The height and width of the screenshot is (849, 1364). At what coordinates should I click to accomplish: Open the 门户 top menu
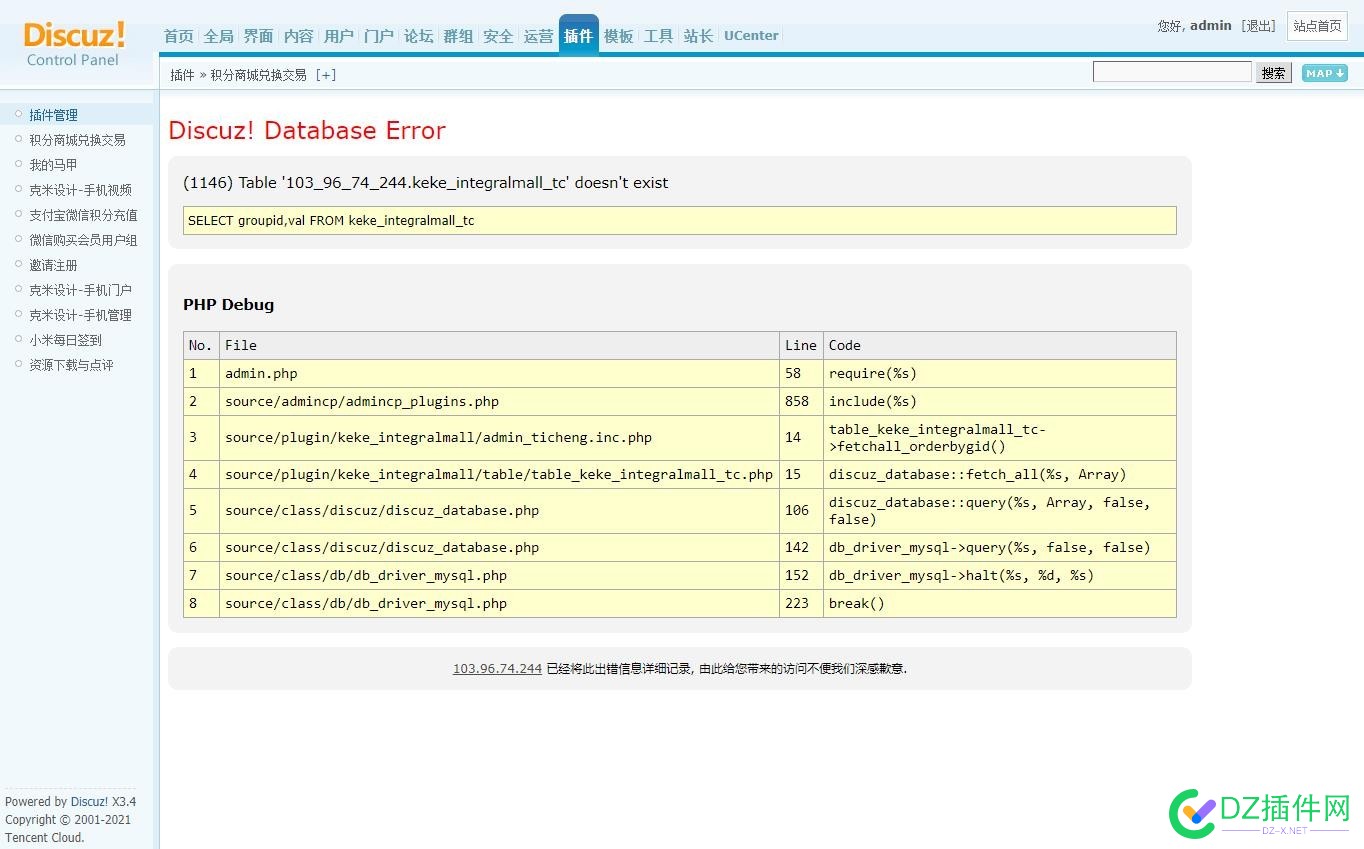pyautogui.click(x=379, y=36)
